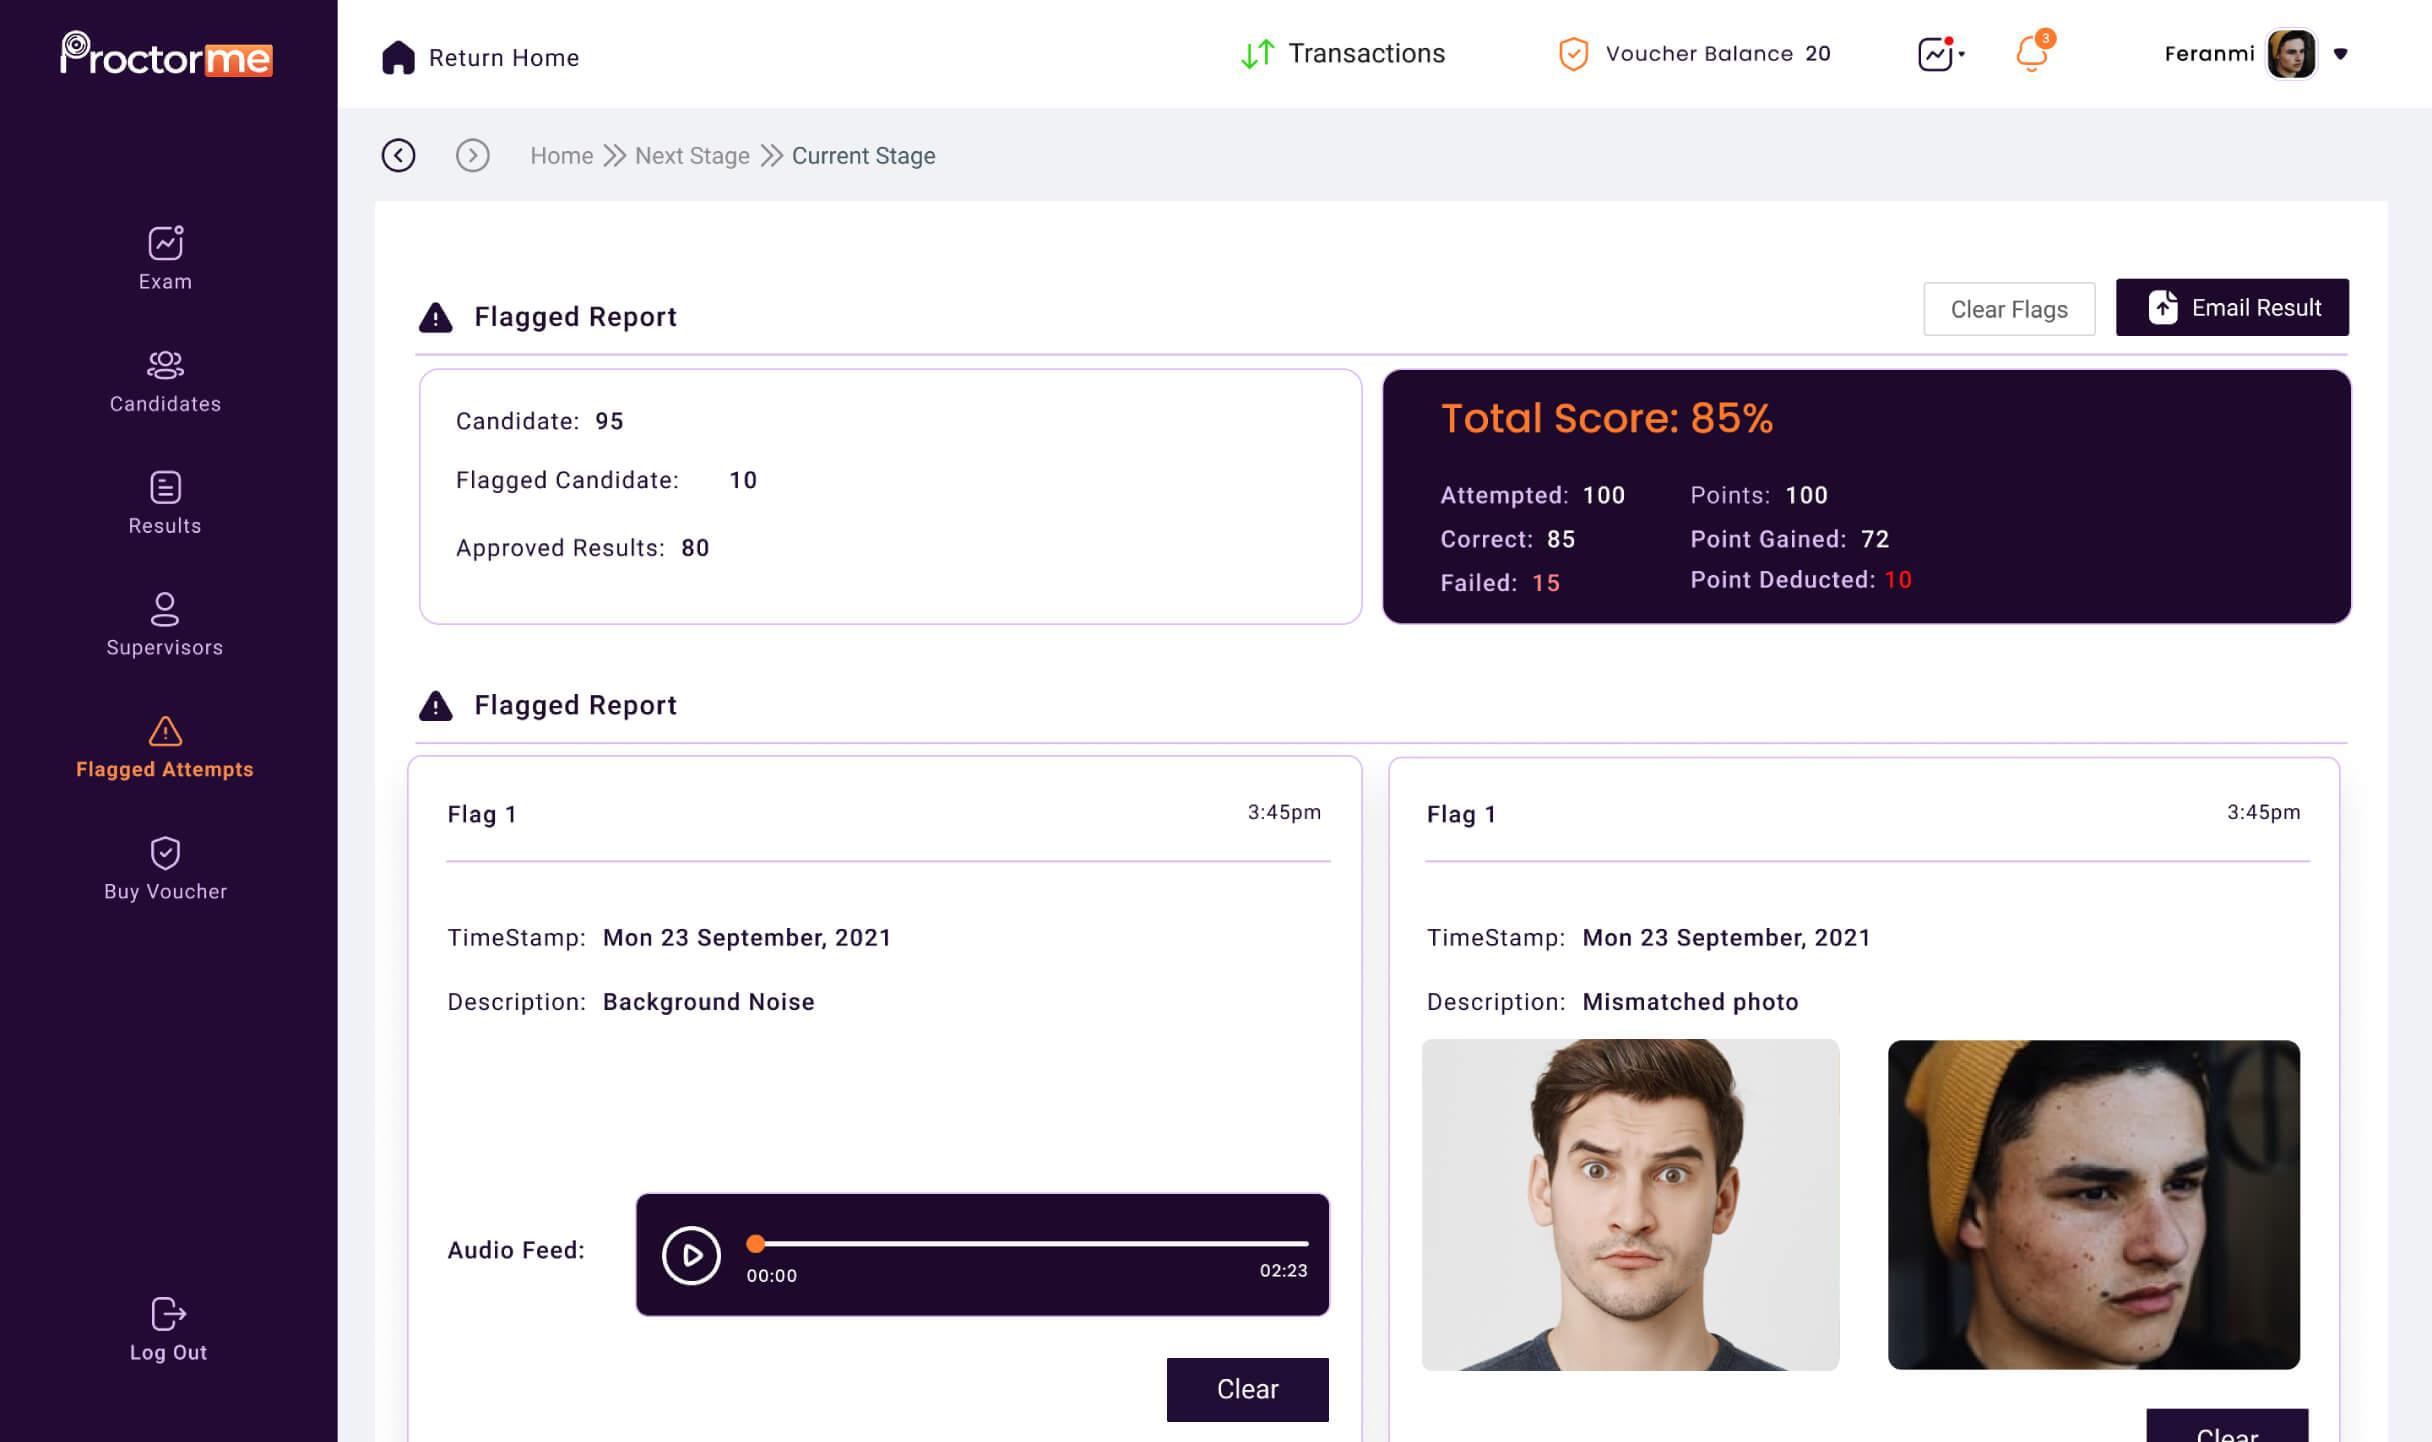
Task: Click warning triangle beside top Flagged Report
Action: [435, 317]
